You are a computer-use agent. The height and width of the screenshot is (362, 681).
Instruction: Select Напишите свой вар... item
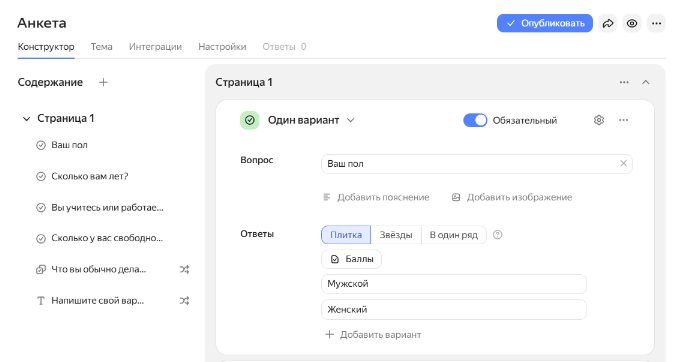click(x=98, y=301)
